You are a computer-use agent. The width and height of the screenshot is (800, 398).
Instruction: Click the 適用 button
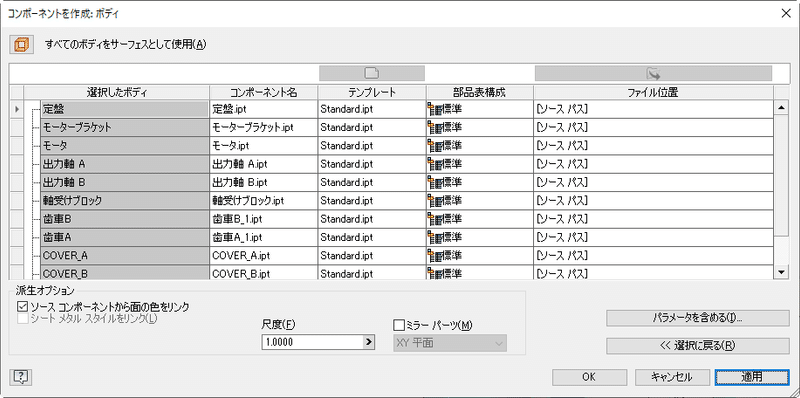pyautogui.click(x=752, y=377)
